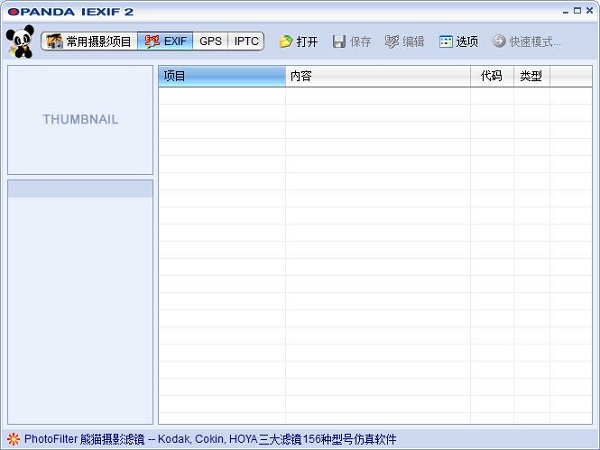Image resolution: width=600 pixels, height=450 pixels.
Task: Click the 代码 column header
Action: tap(491, 76)
